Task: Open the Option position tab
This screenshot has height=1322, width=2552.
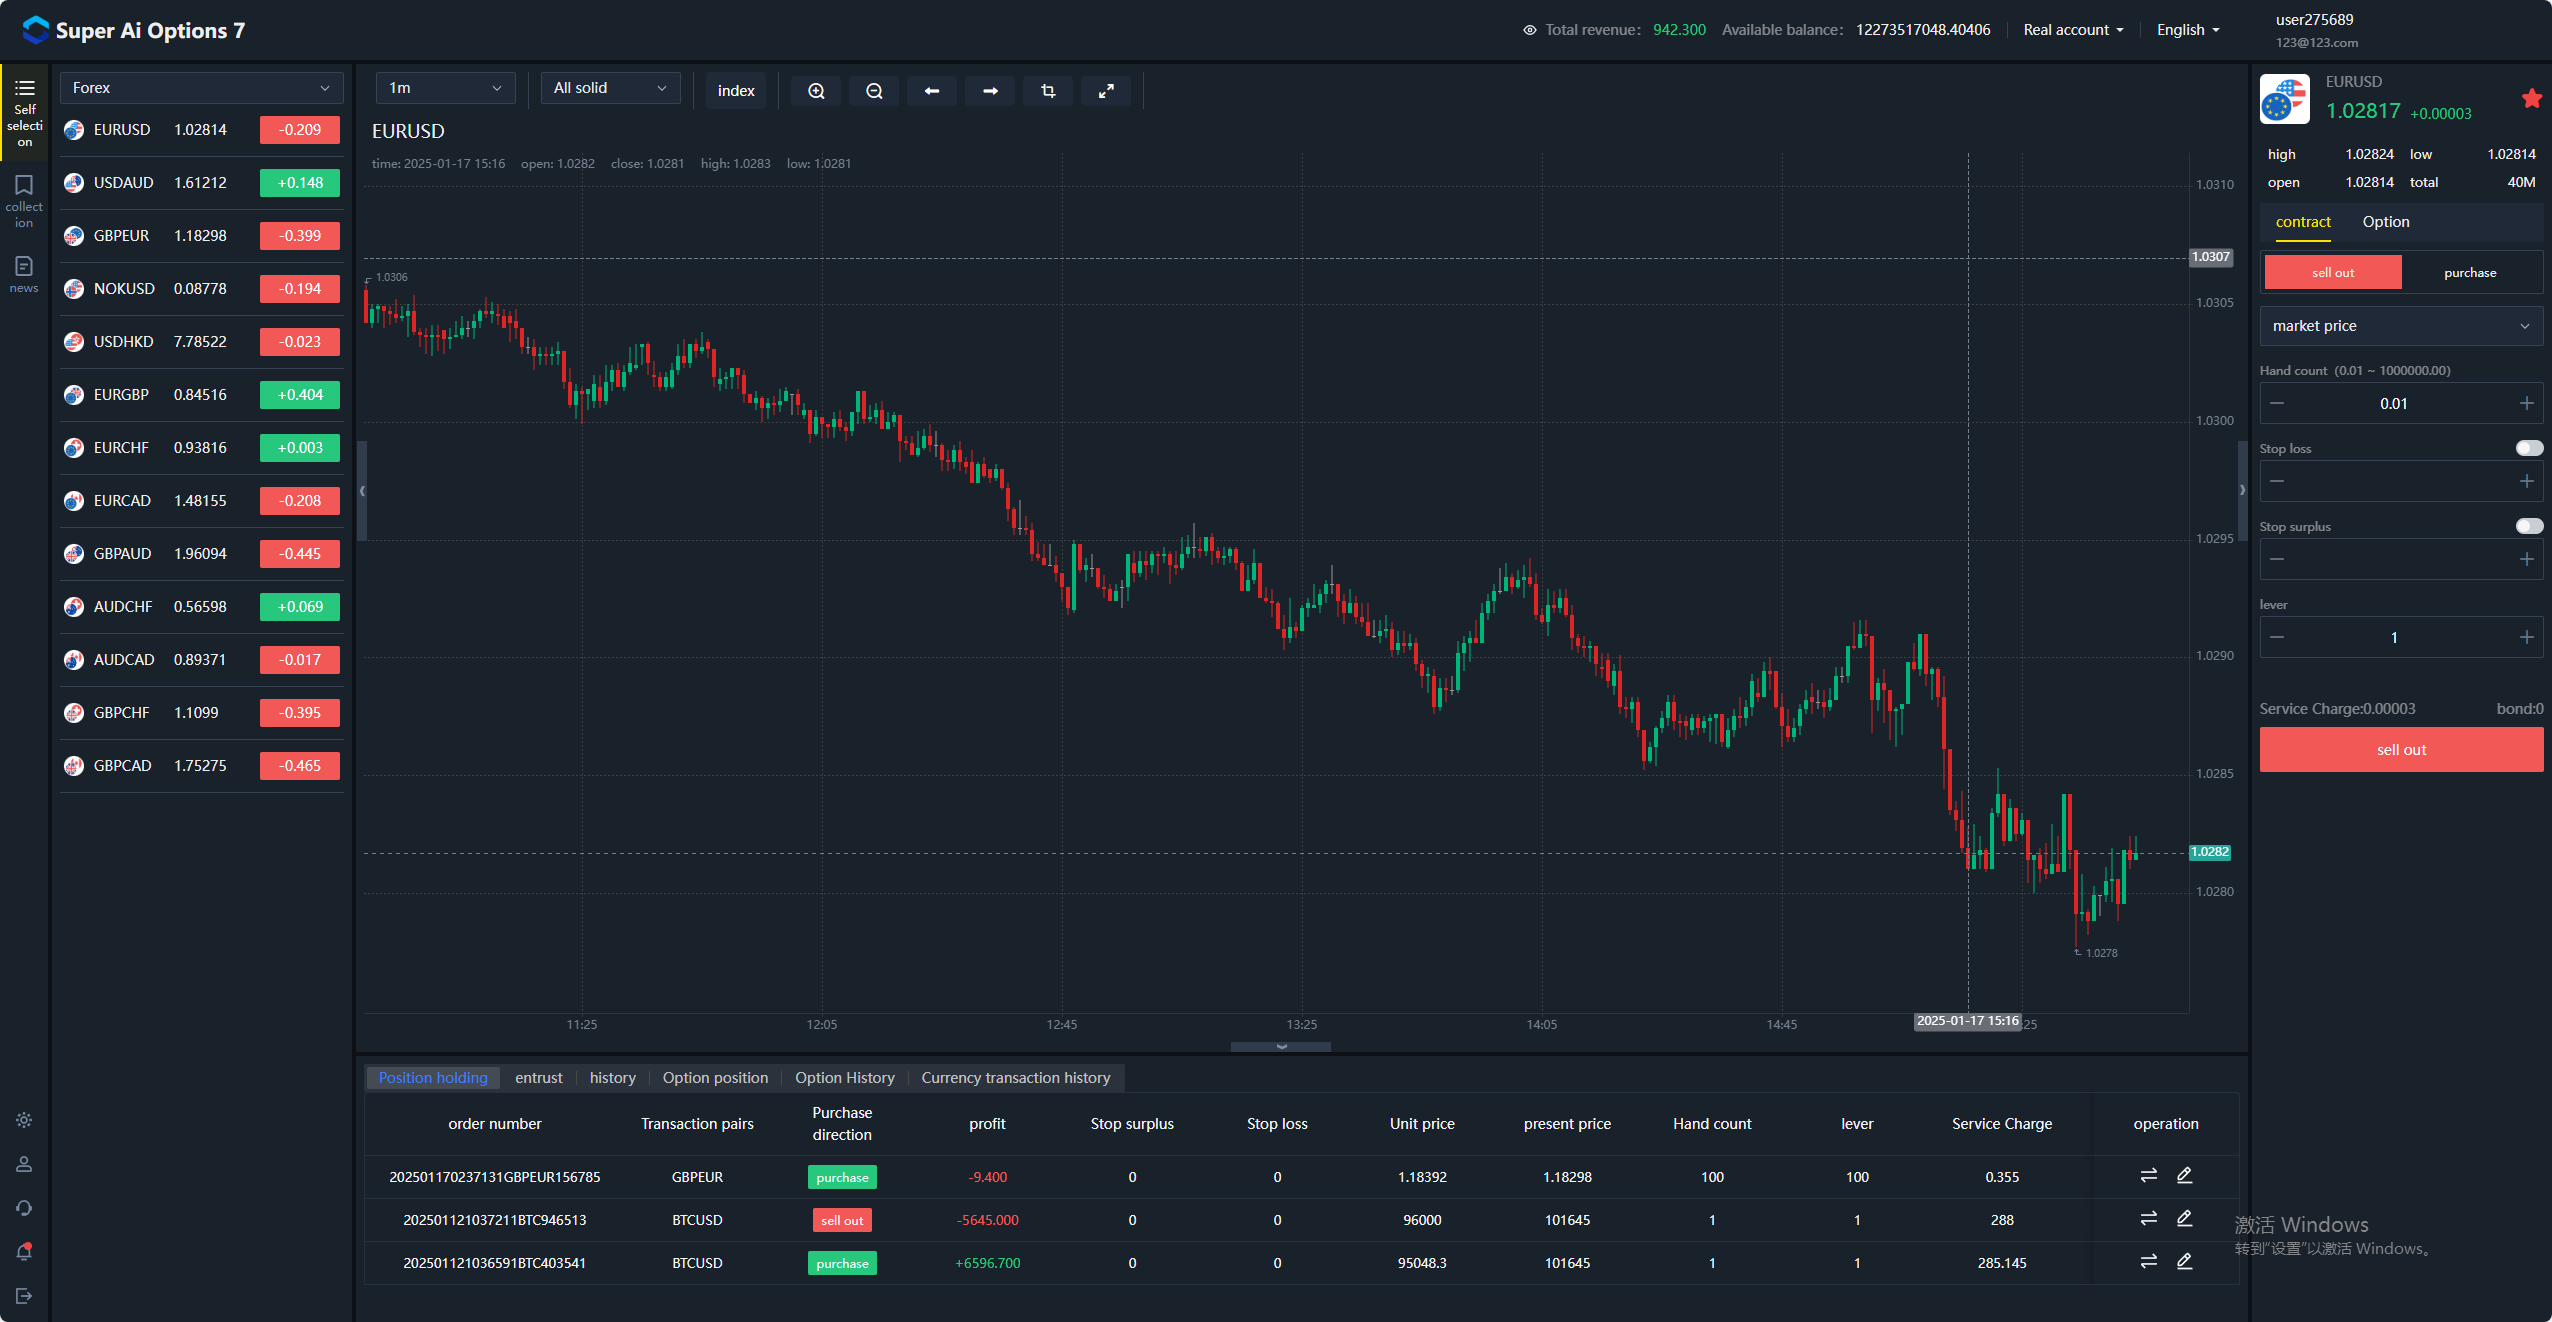Action: pyautogui.click(x=715, y=1077)
